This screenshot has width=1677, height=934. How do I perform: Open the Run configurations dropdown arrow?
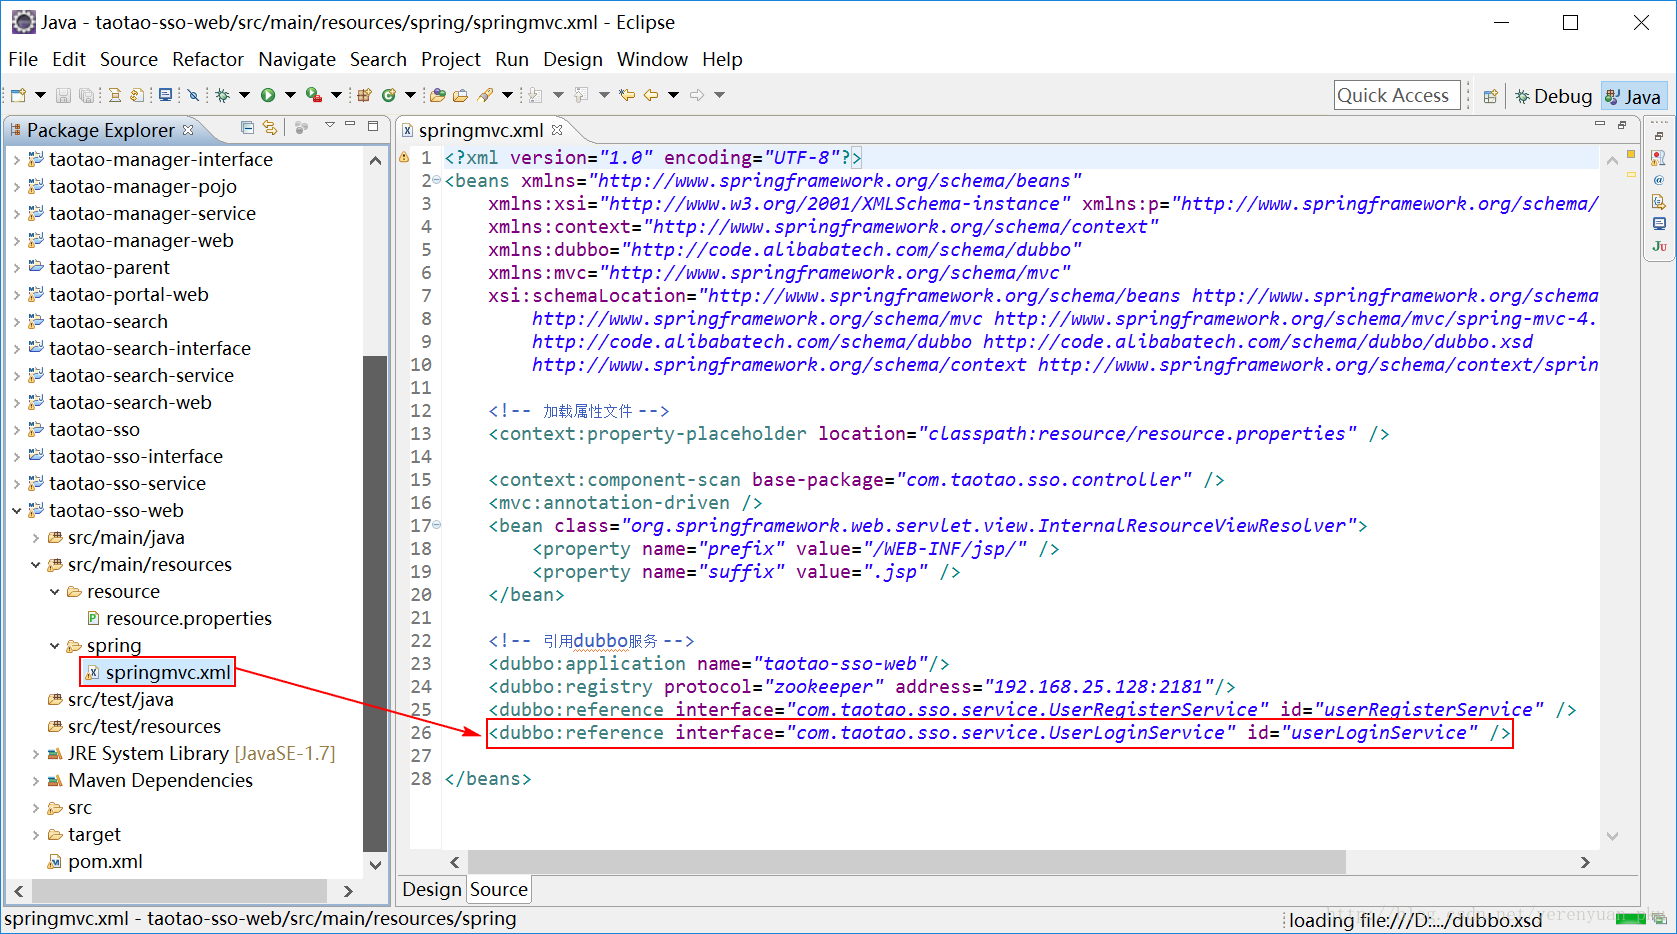pyautogui.click(x=290, y=95)
